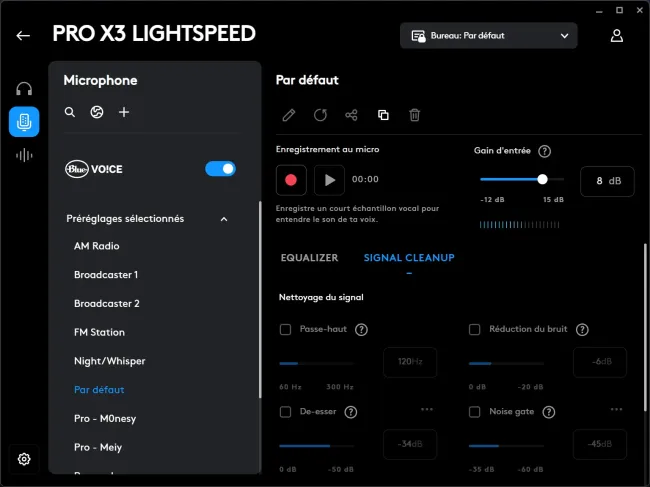Viewport: 650px width, 487px height.
Task: Click the pencil edit preset icon
Action: pos(289,115)
